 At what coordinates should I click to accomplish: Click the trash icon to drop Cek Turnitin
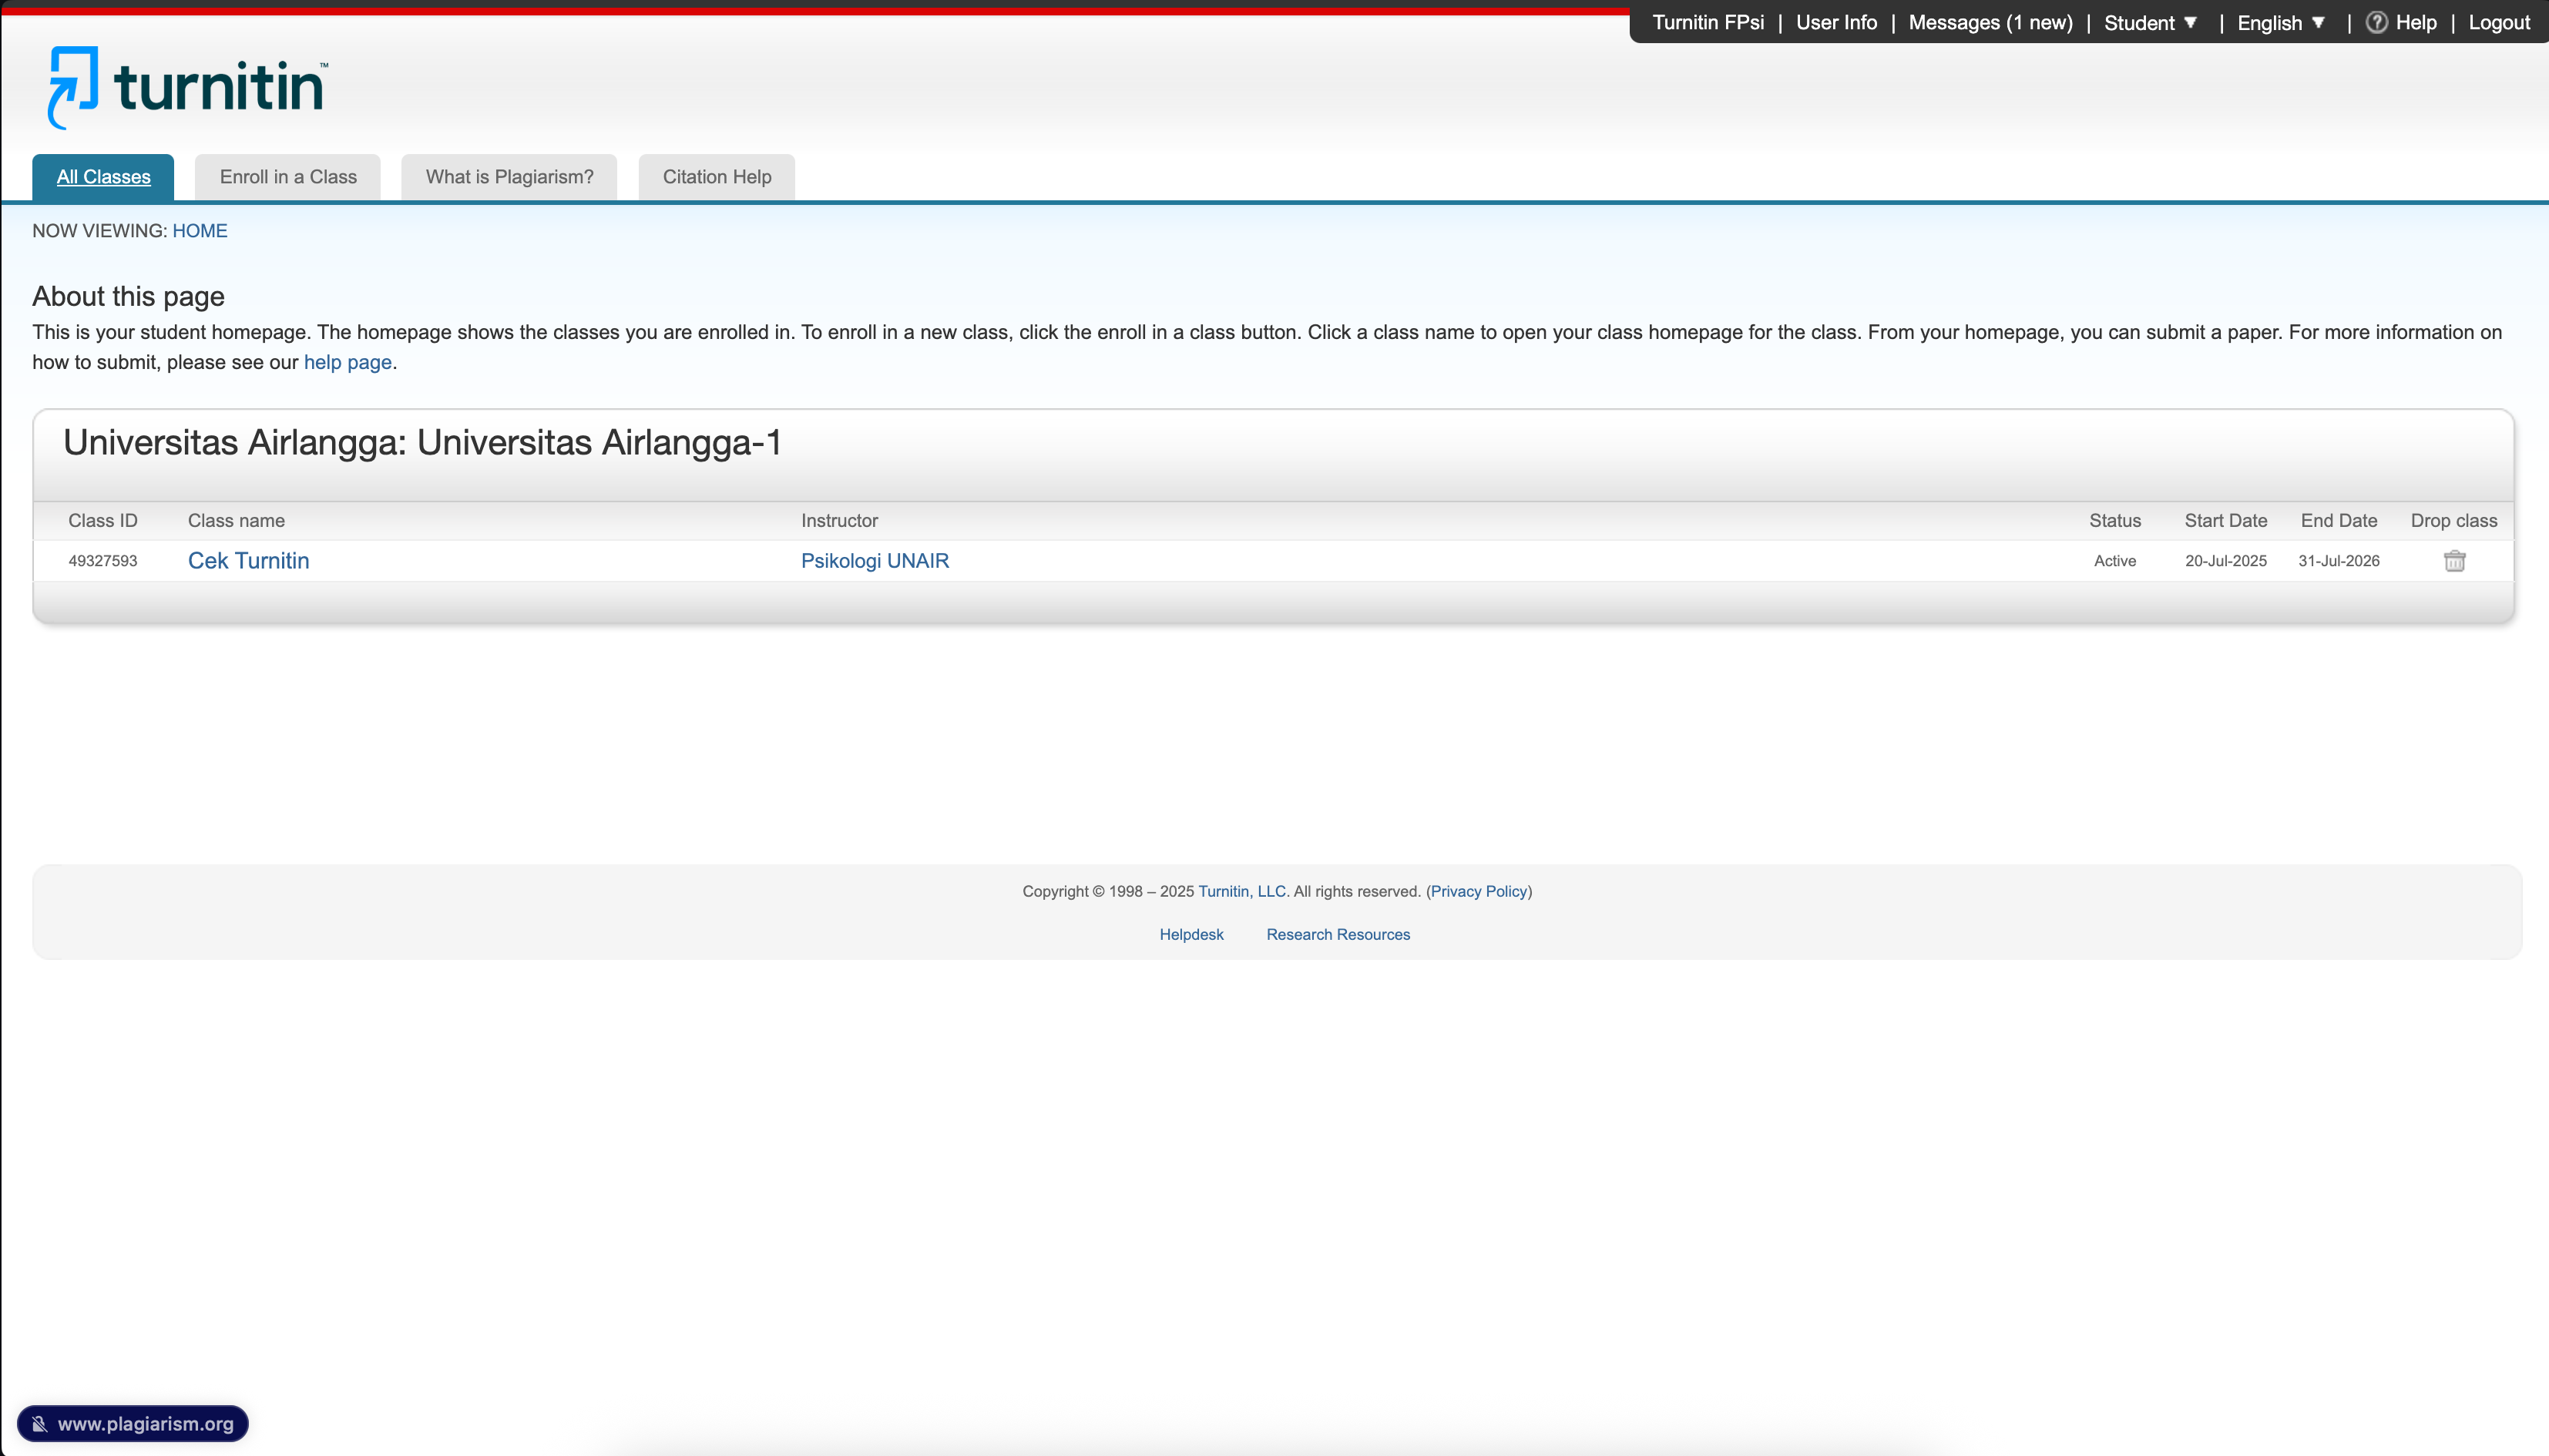[2454, 561]
